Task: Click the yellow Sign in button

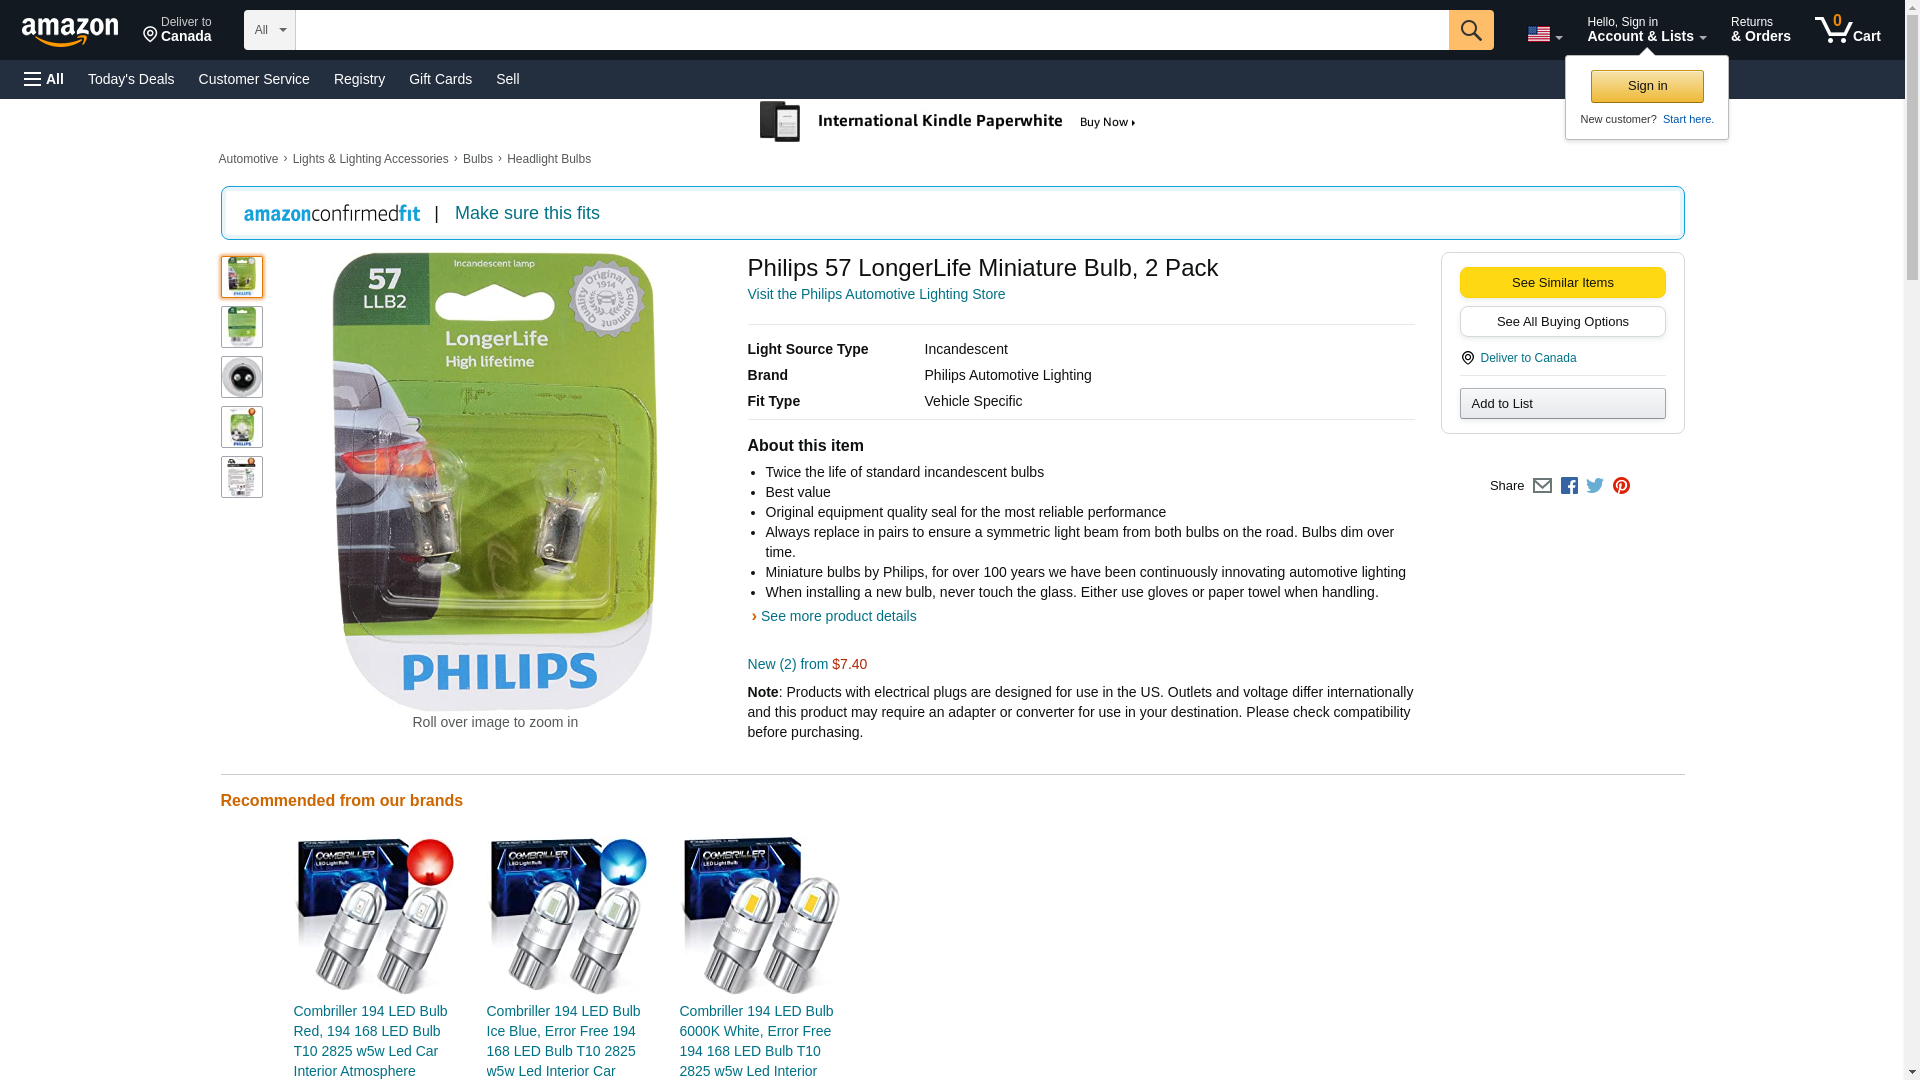Action: [x=1647, y=86]
